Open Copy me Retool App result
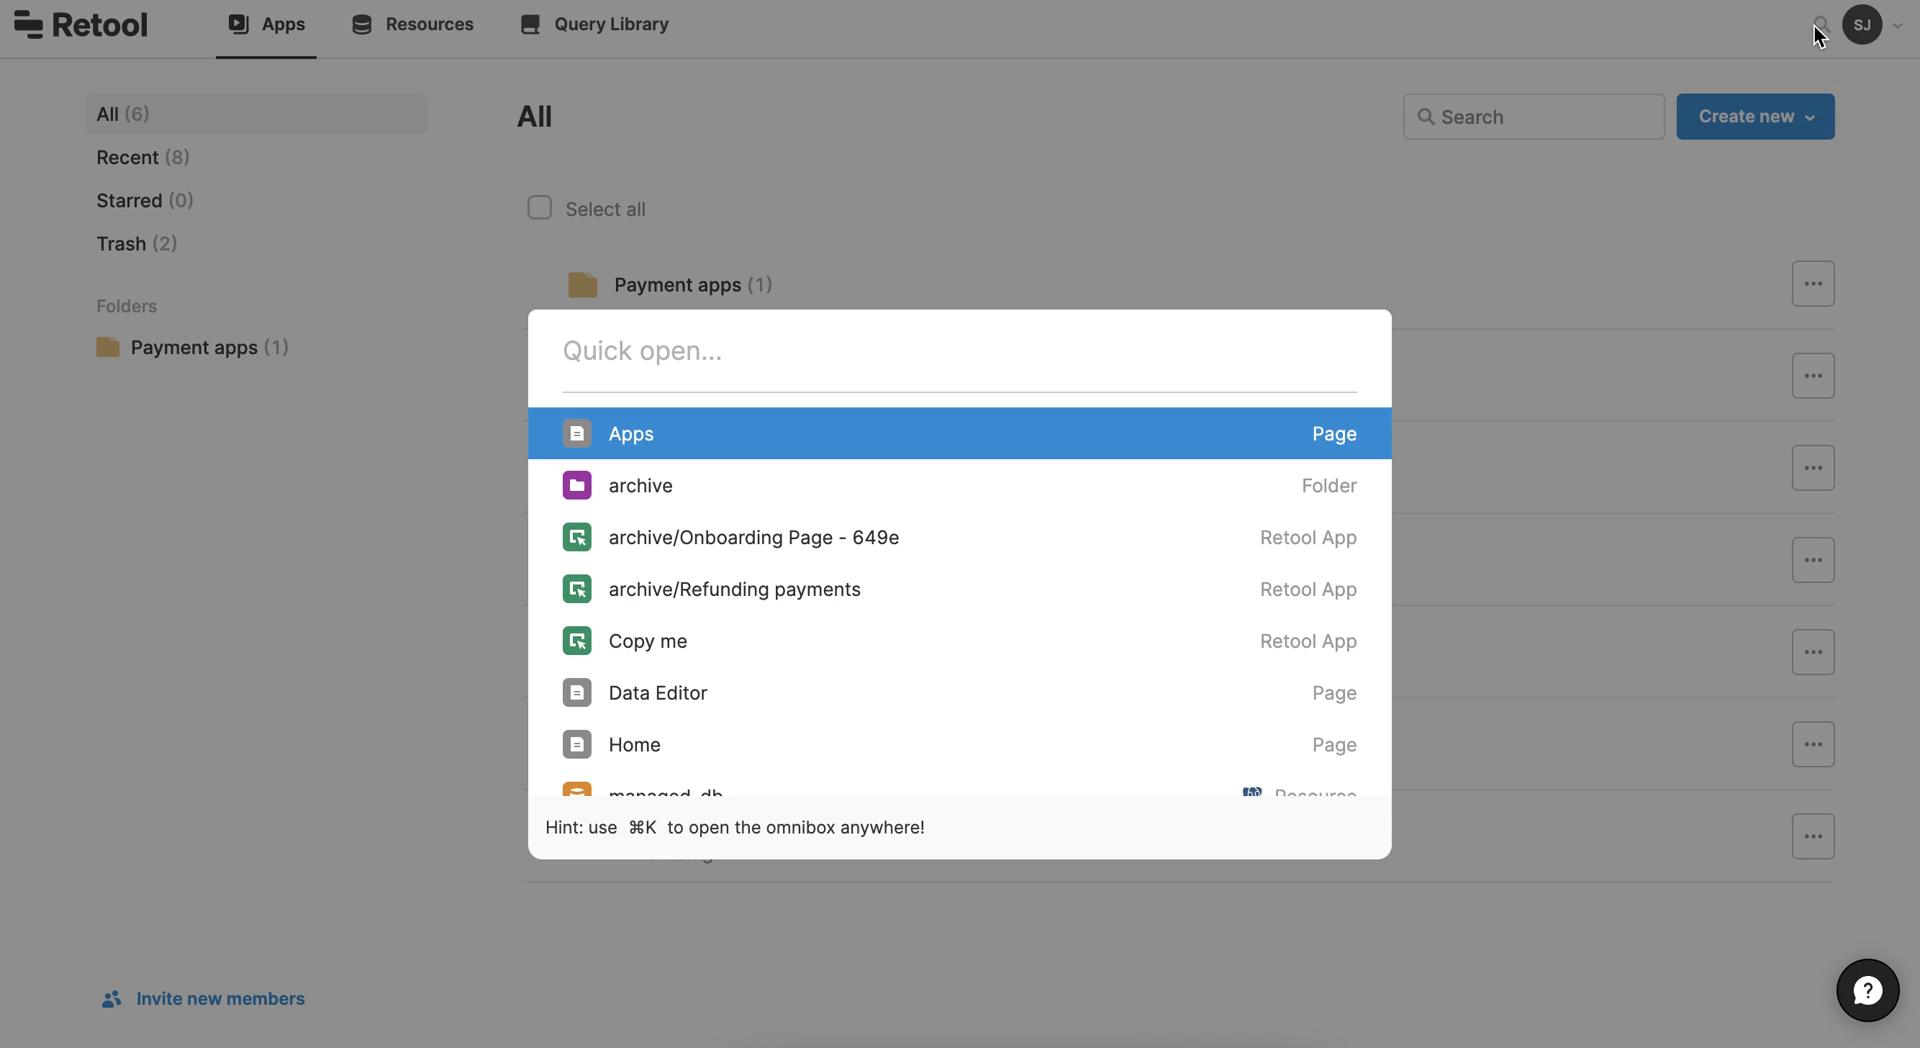Viewport: 1920px width, 1048px height. click(x=959, y=642)
